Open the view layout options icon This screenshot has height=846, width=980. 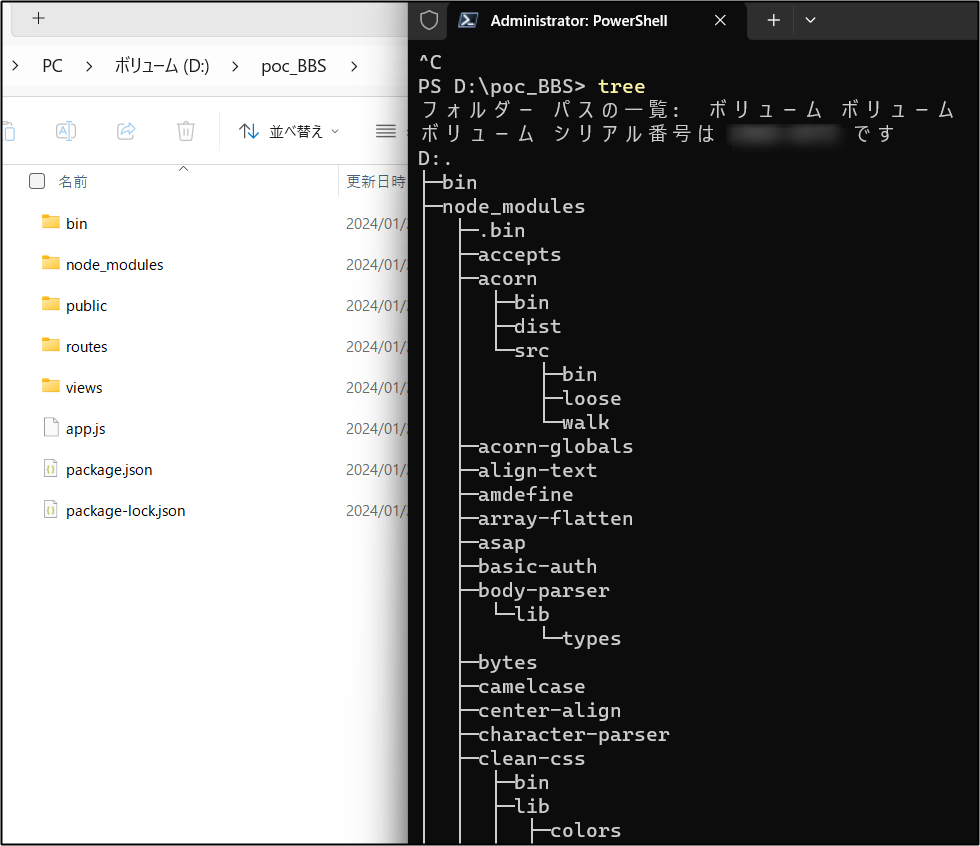coord(386,131)
